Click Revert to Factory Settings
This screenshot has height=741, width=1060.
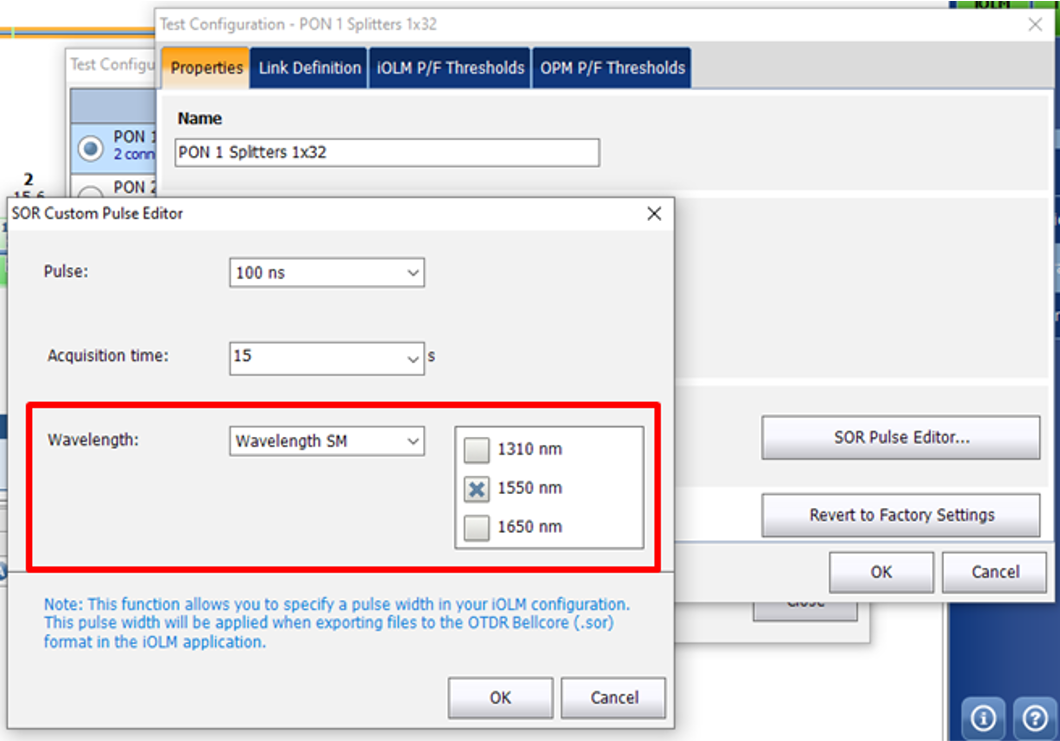899,514
